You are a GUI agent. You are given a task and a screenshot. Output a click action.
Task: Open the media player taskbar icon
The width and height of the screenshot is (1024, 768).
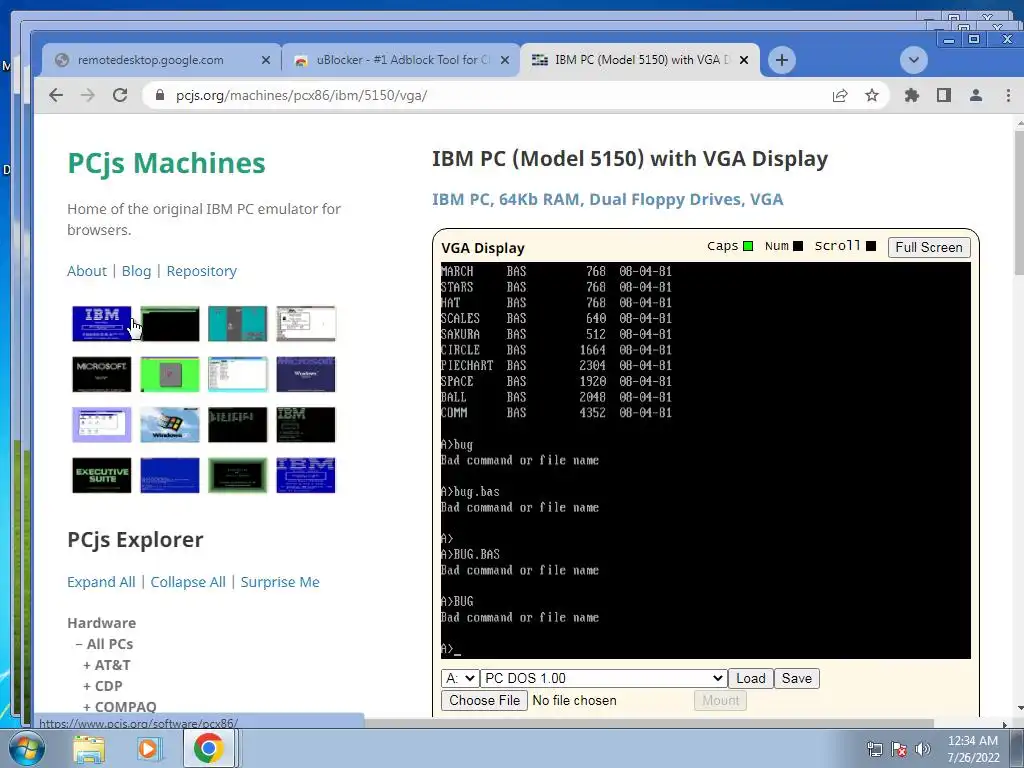148,749
